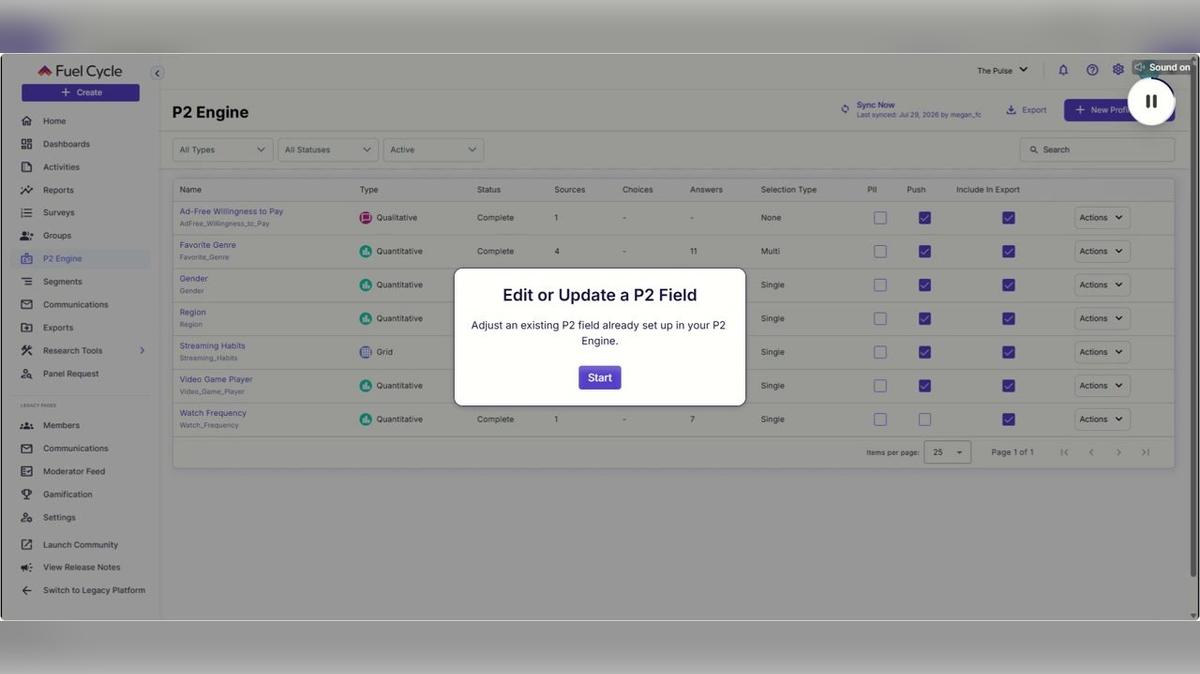Open Reports from the sidebar

58,190
